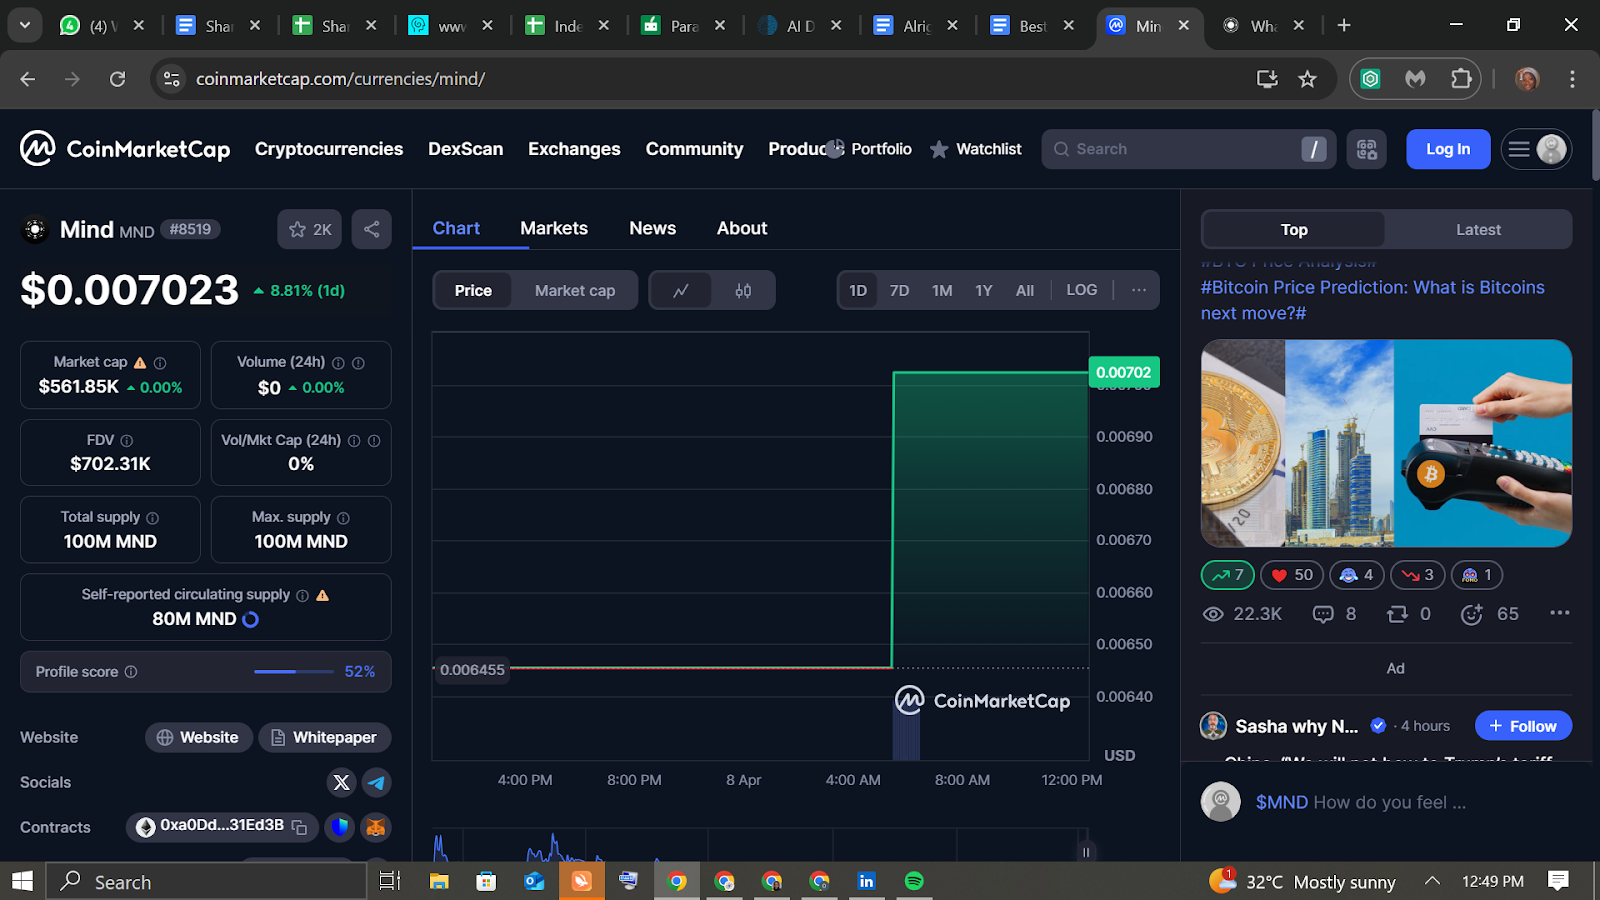This screenshot has width=1600, height=900.
Task: Toggle LOG scale on chart
Action: [1082, 290]
